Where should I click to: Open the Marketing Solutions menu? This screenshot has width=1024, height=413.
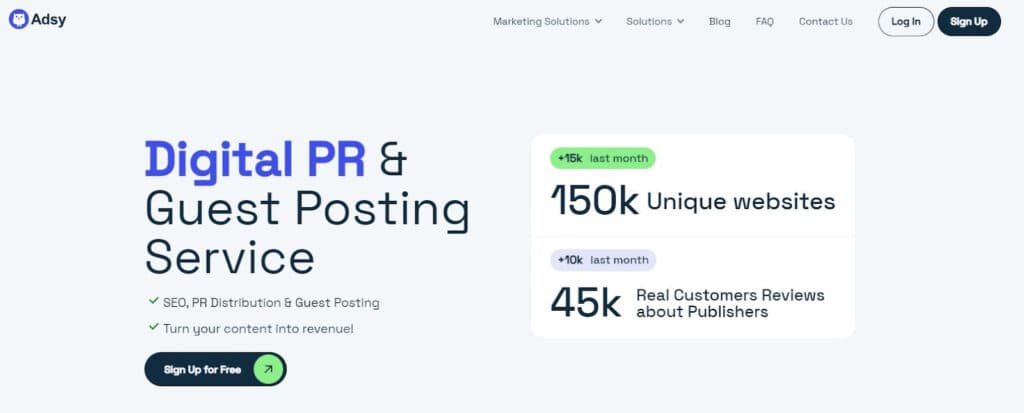[541, 21]
